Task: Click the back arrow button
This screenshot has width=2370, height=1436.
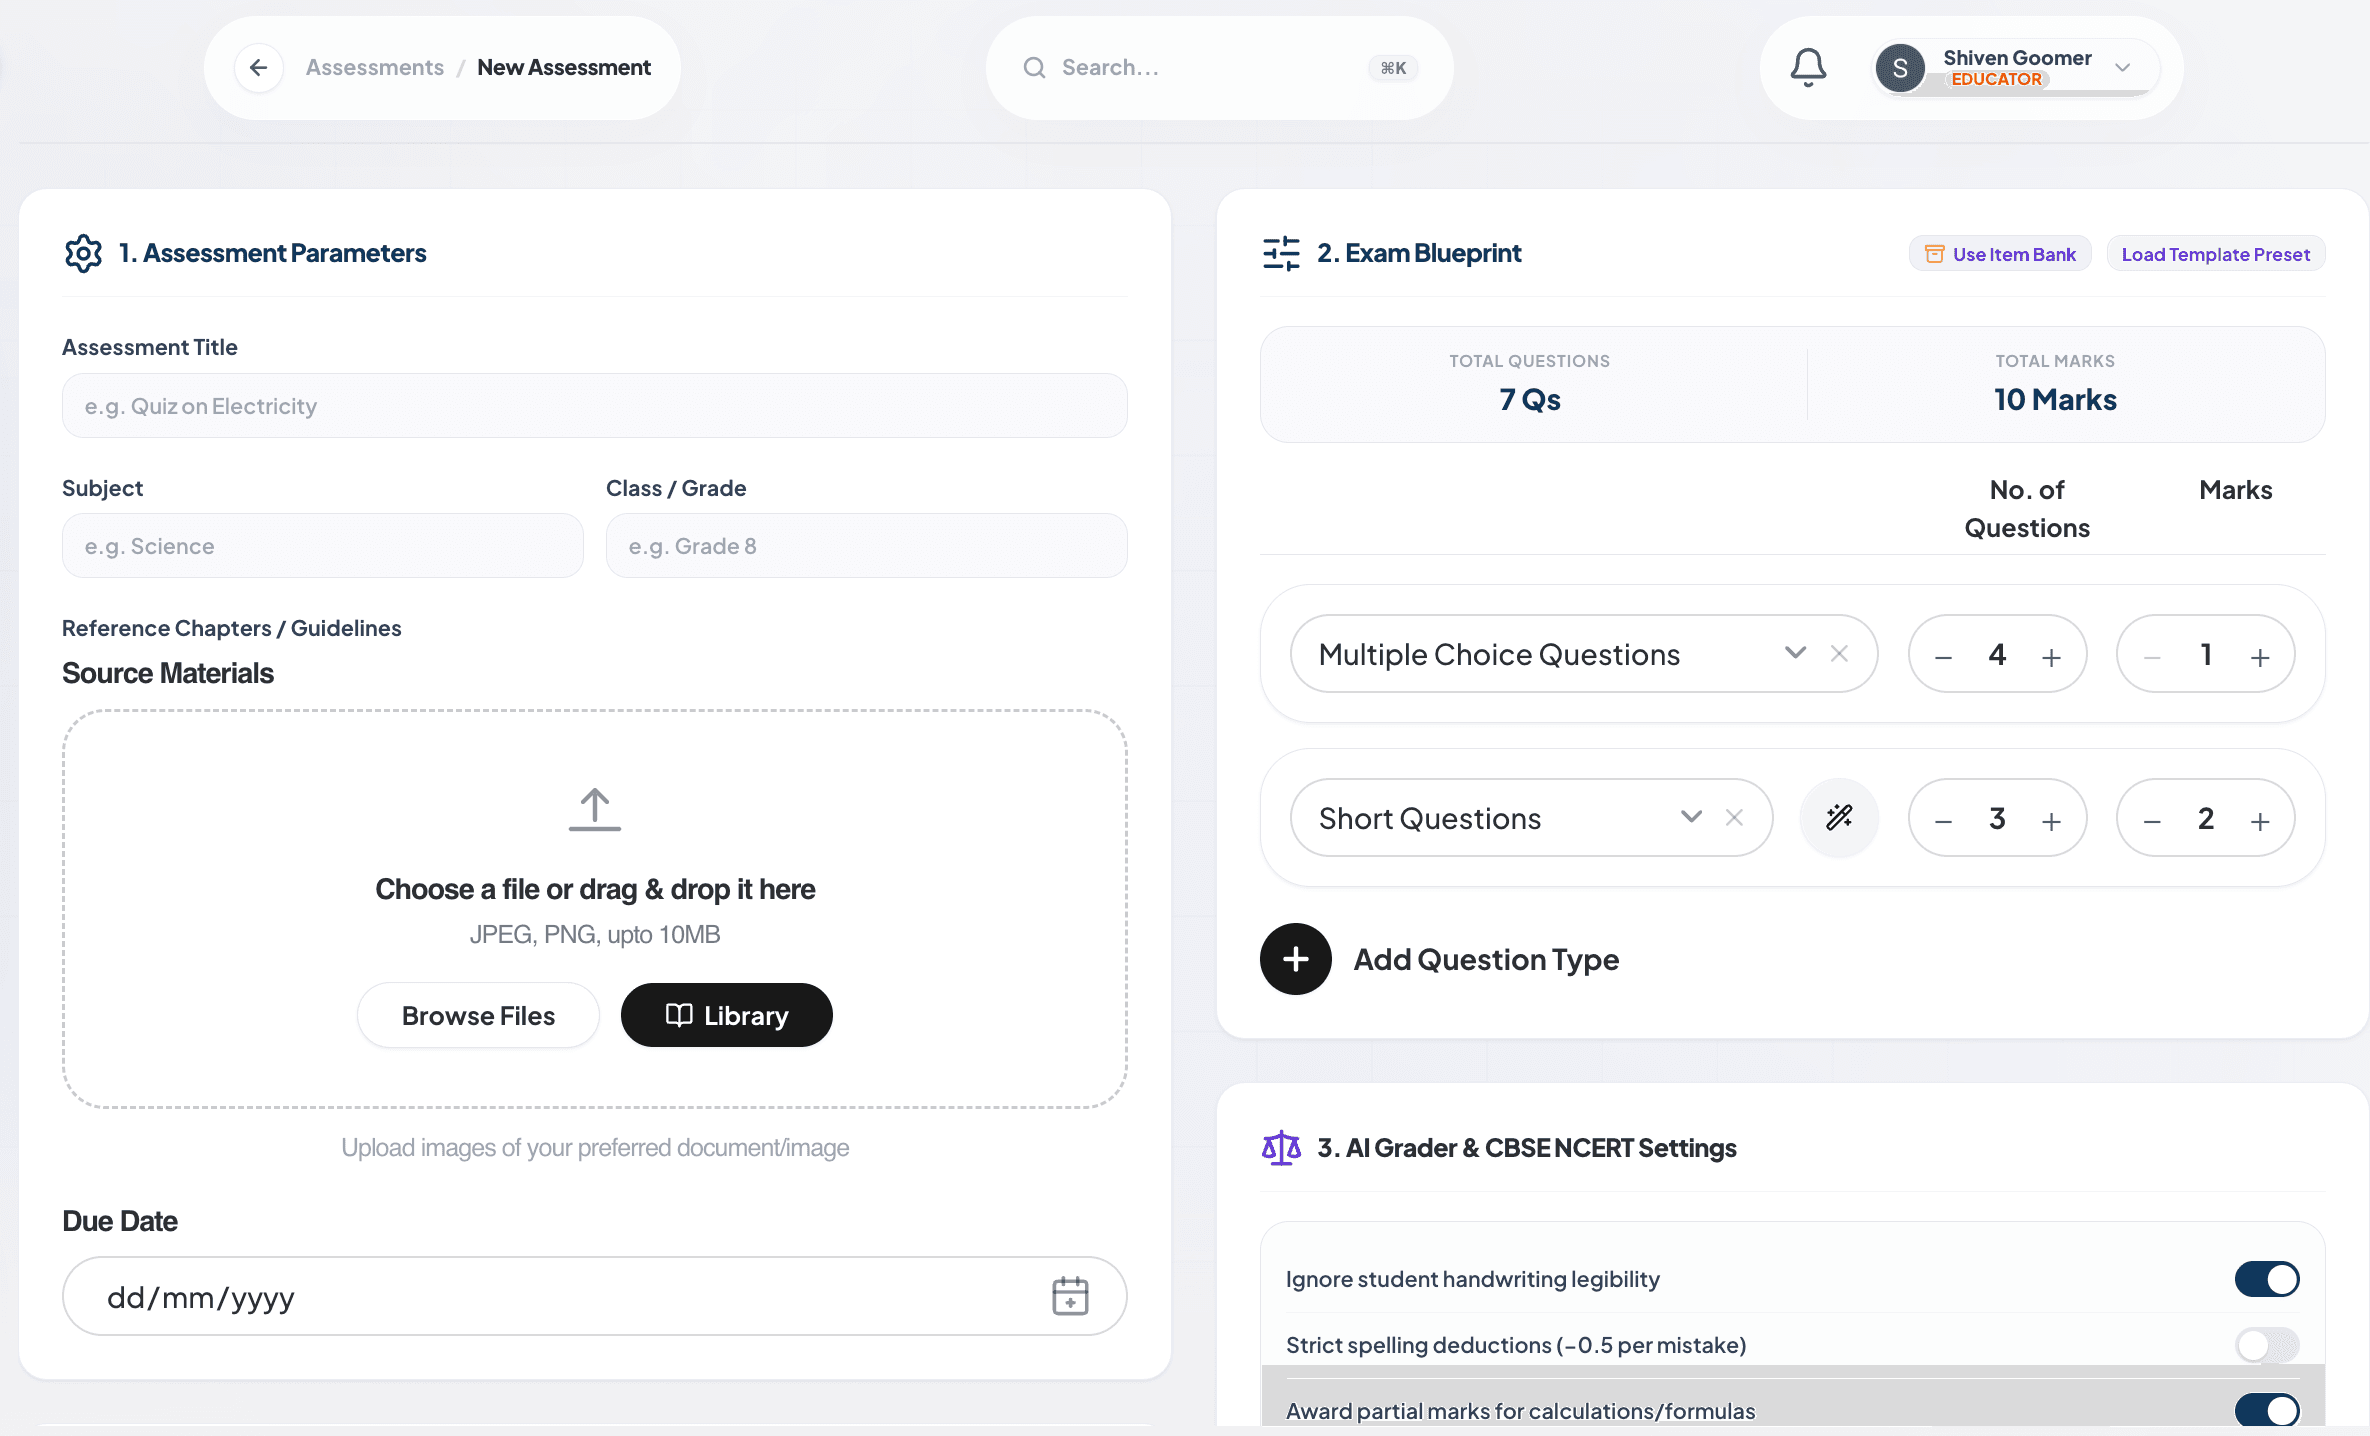Action: tap(259, 67)
